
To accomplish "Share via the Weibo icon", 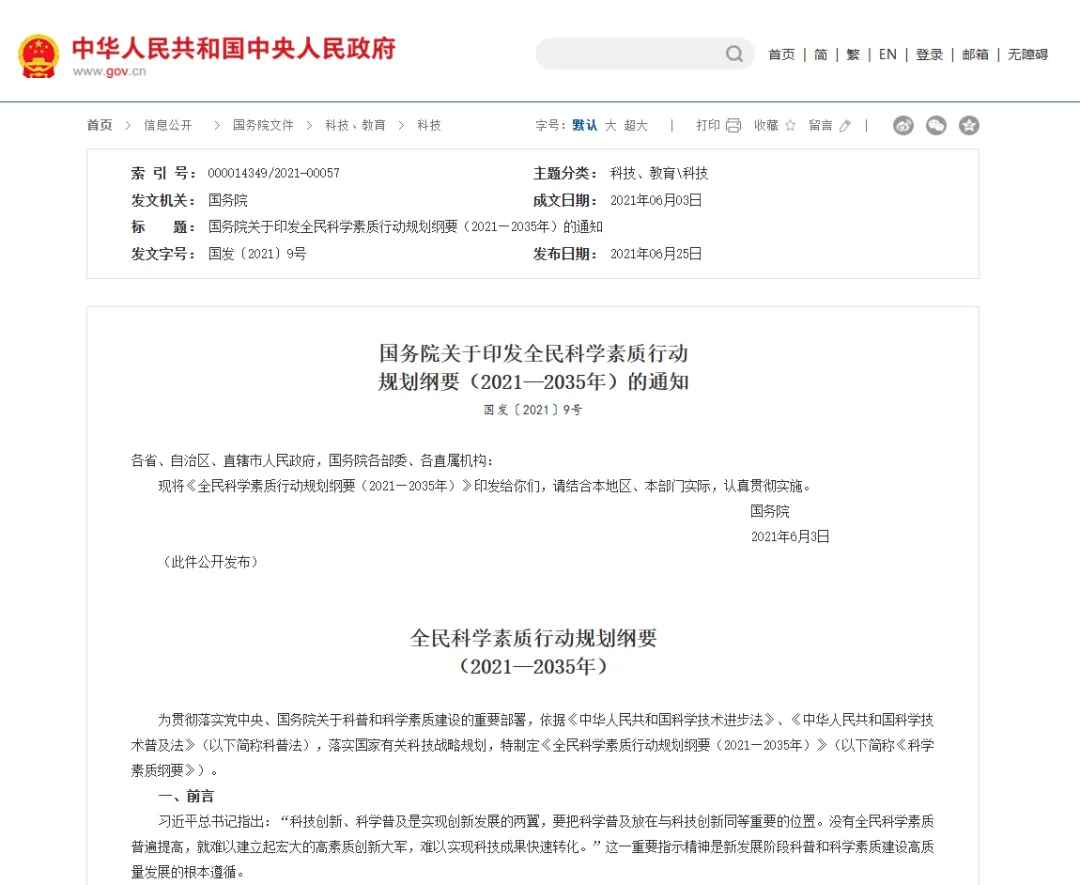I will (x=903, y=125).
